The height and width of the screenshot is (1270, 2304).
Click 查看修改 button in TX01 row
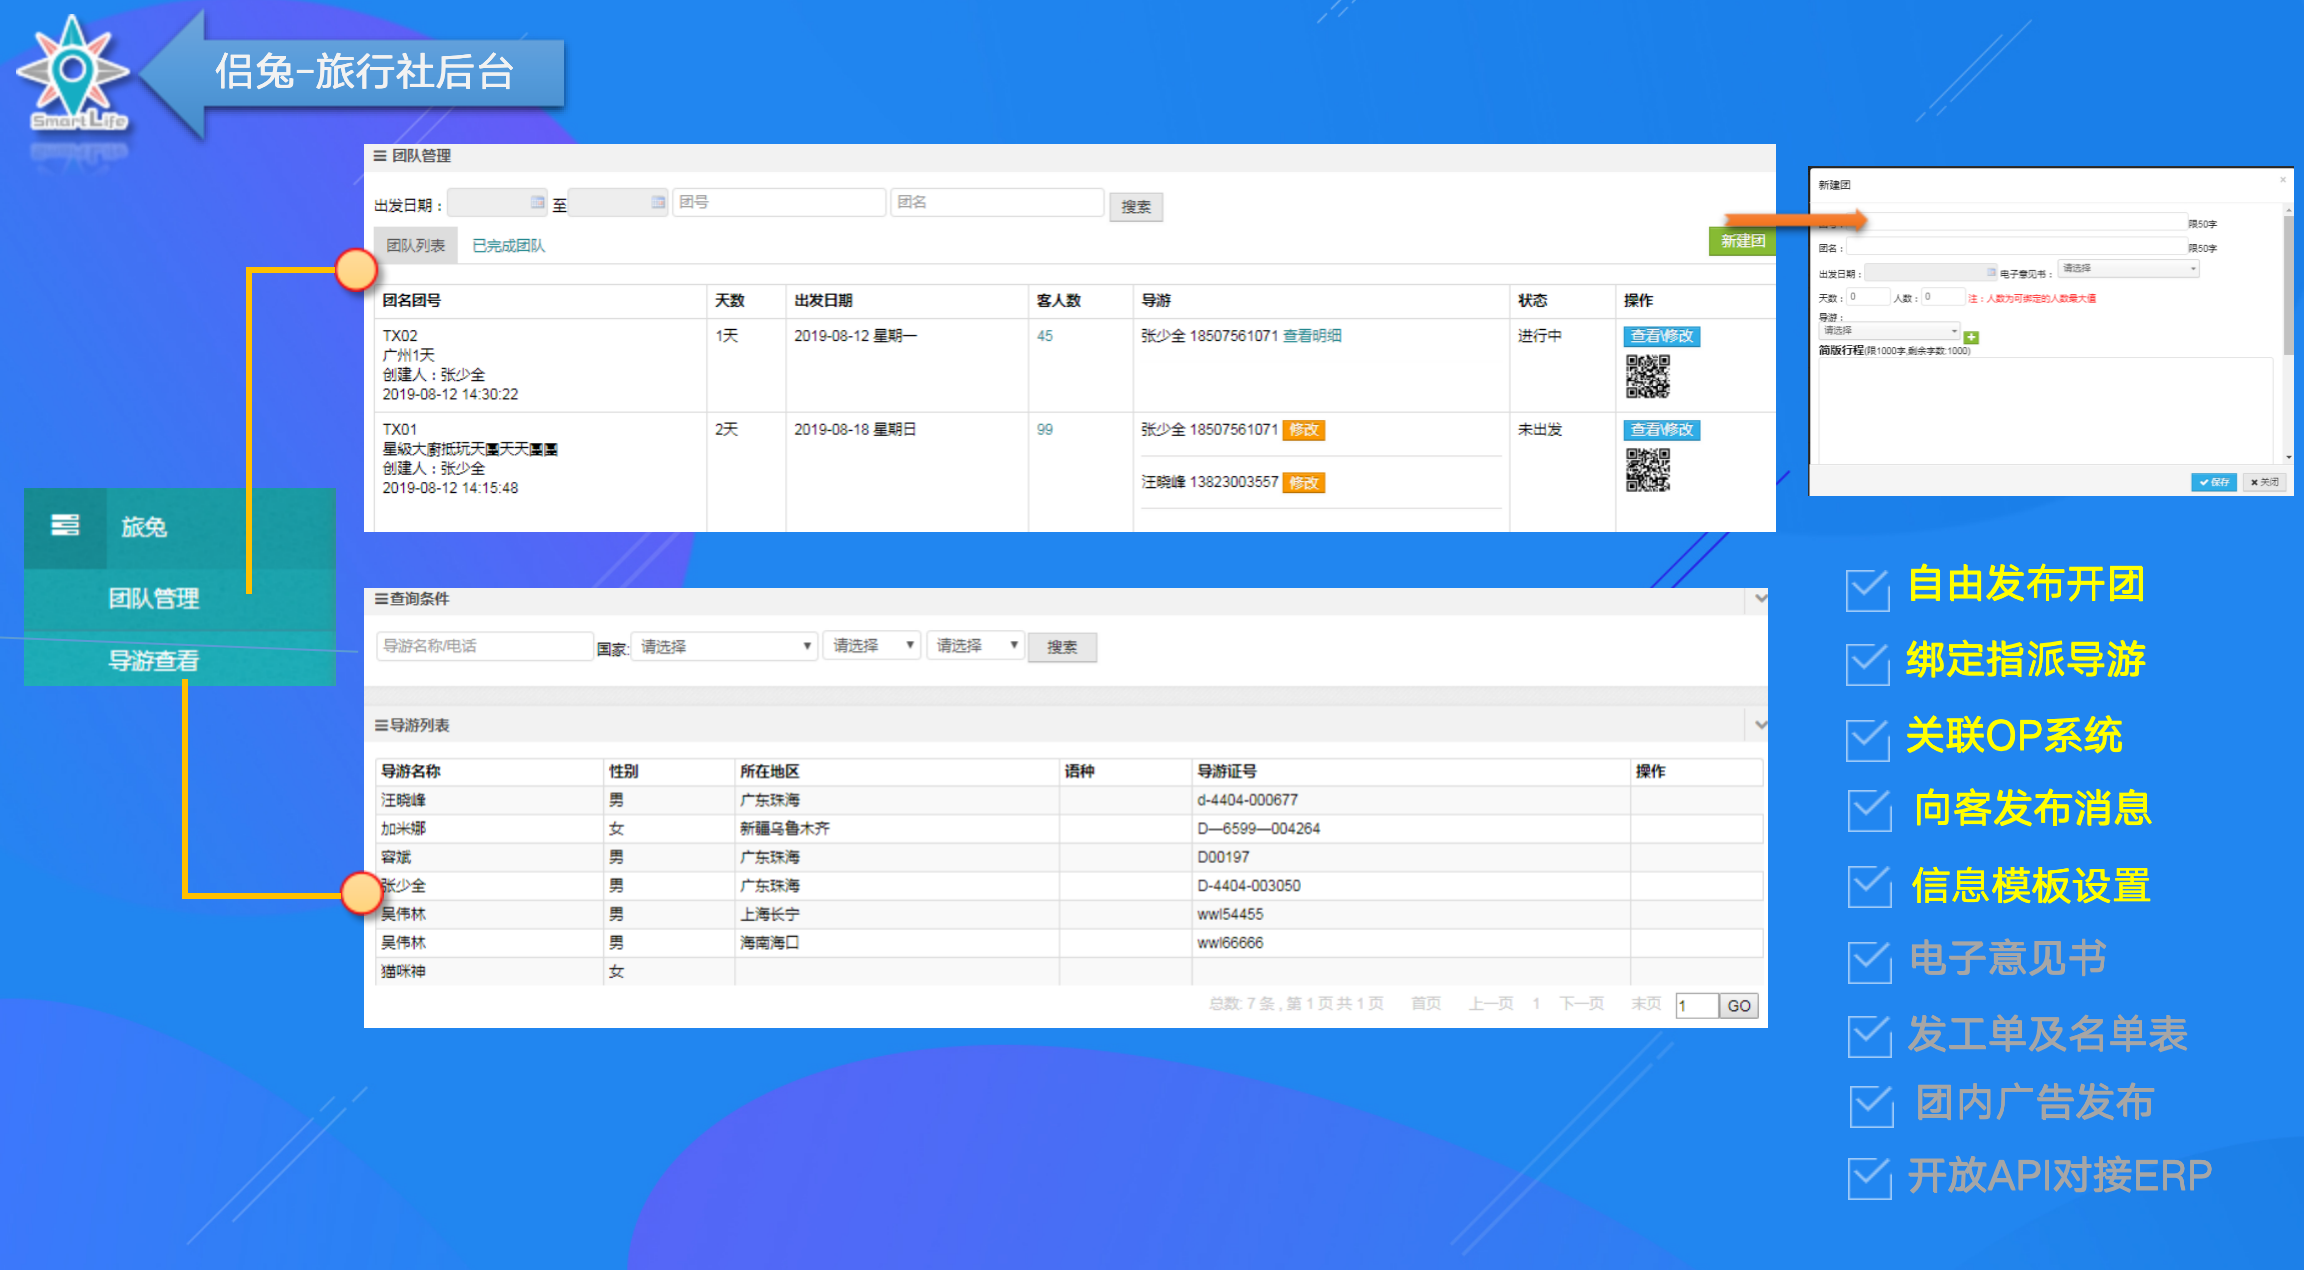(1662, 430)
